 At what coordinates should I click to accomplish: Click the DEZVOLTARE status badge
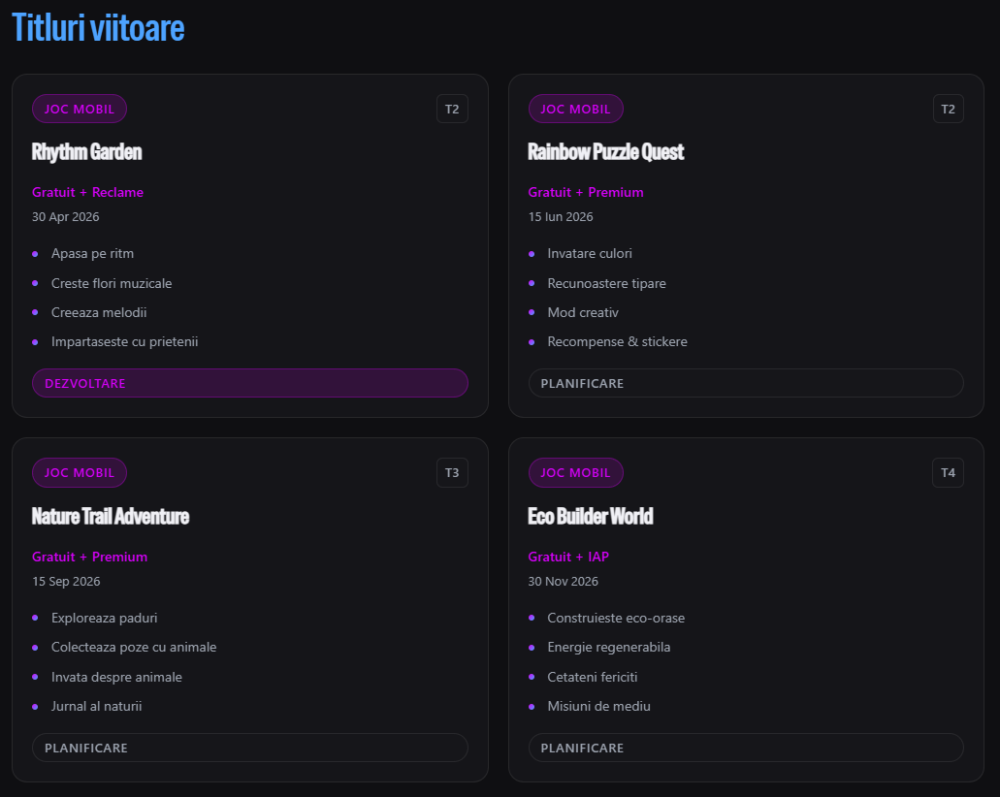point(250,383)
